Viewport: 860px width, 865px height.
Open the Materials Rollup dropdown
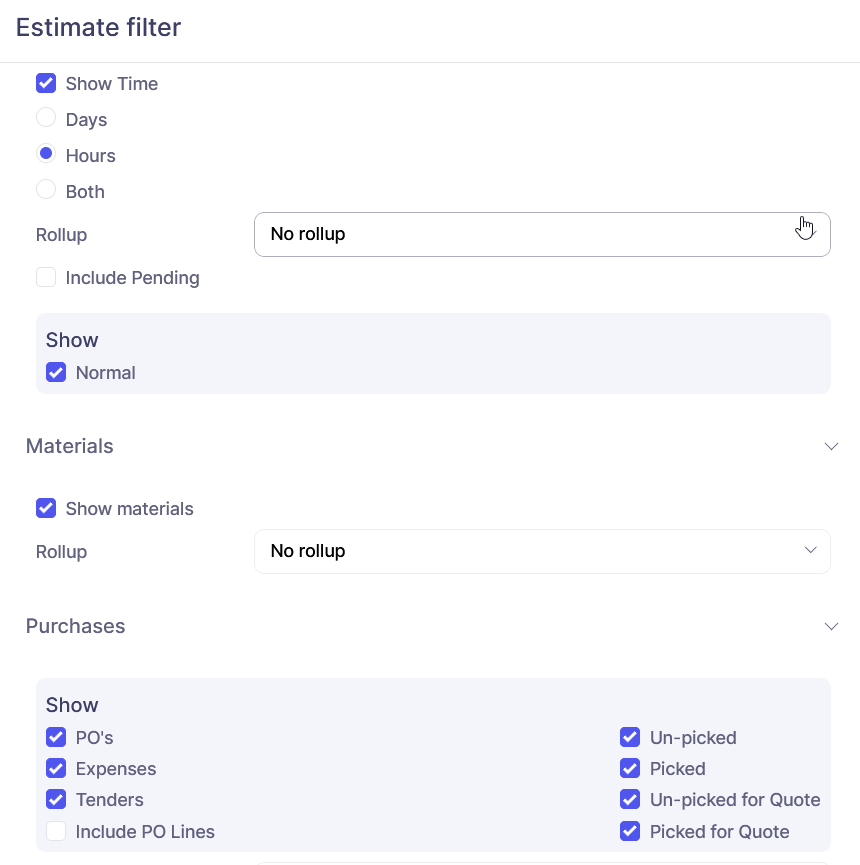(542, 552)
